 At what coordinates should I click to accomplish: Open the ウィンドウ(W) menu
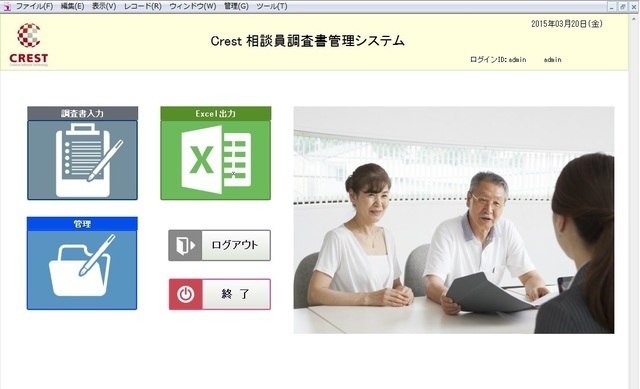(193, 7)
